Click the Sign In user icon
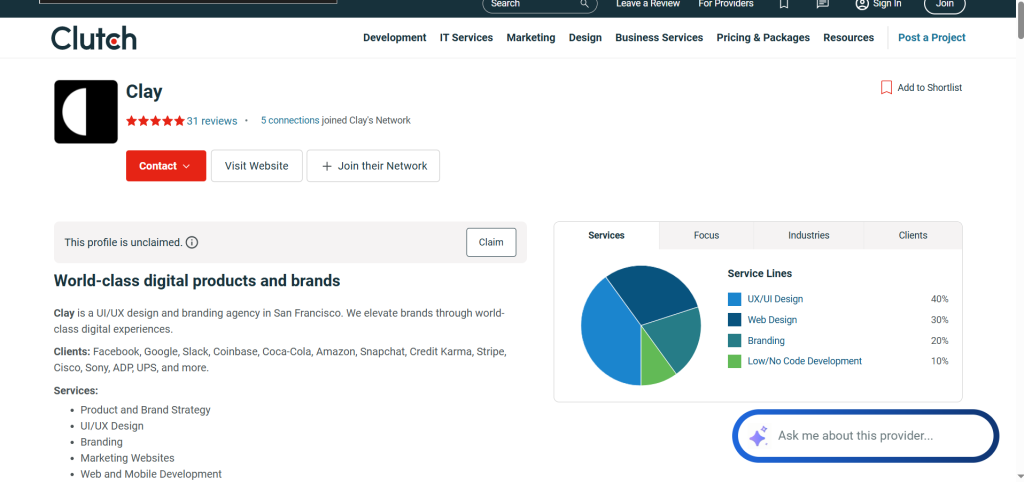Screen dimensions: 1024x482 (x=862, y=4)
